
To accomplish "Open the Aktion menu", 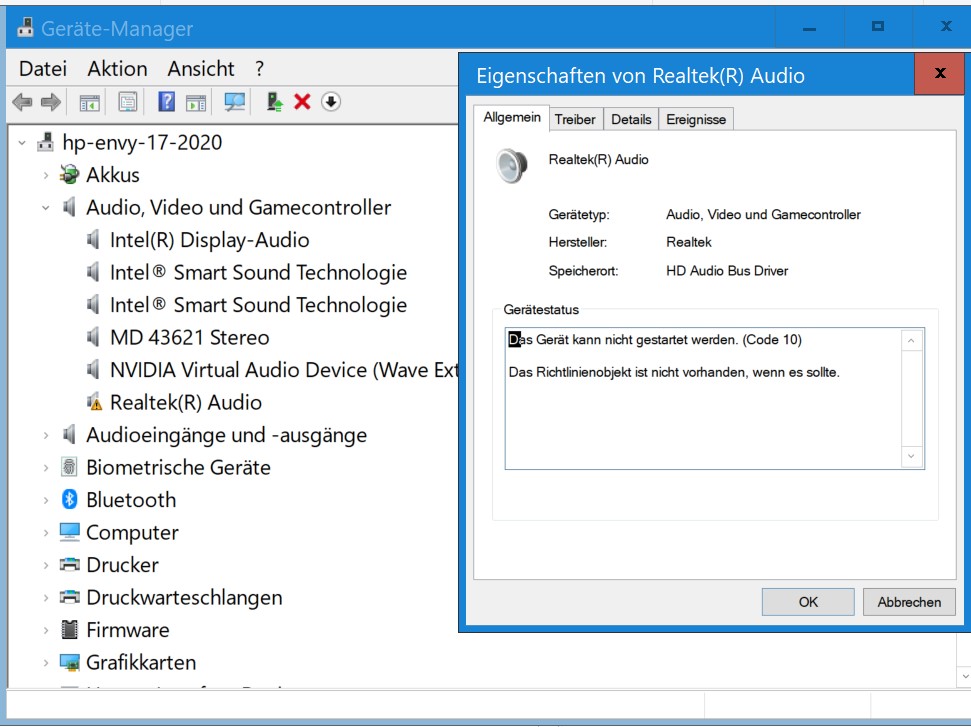I will coord(117,69).
